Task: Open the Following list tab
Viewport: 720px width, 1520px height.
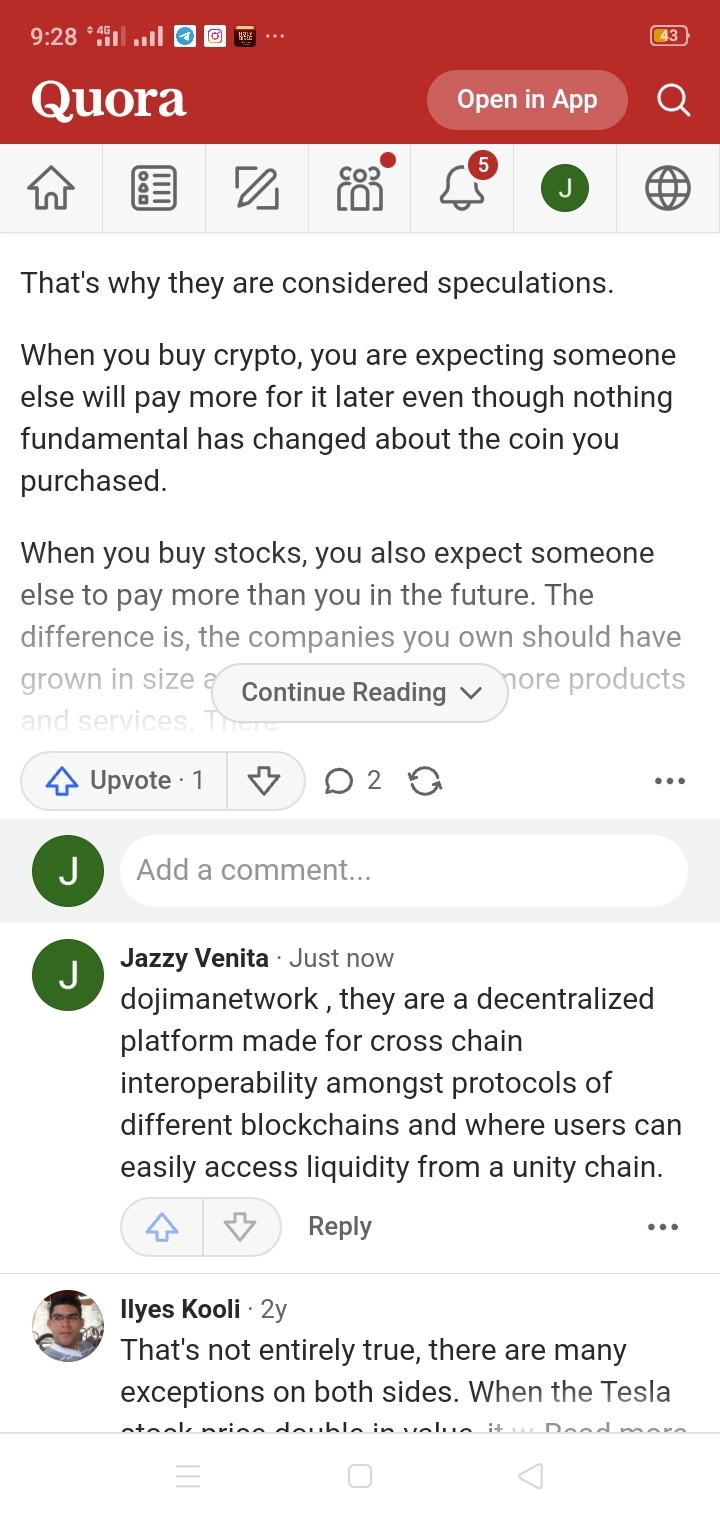Action: click(x=154, y=188)
